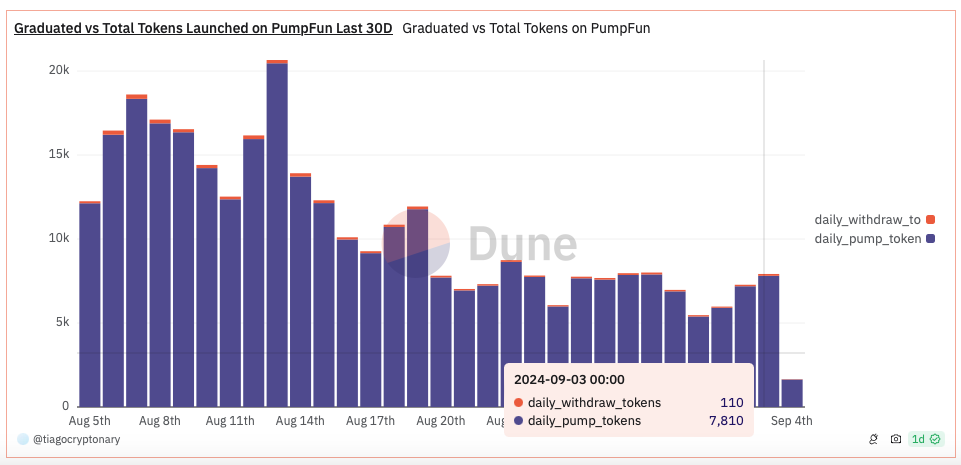This screenshot has height=465, width=961.
Task: Select the first bar above Aug 5th
Action: (x=90, y=305)
